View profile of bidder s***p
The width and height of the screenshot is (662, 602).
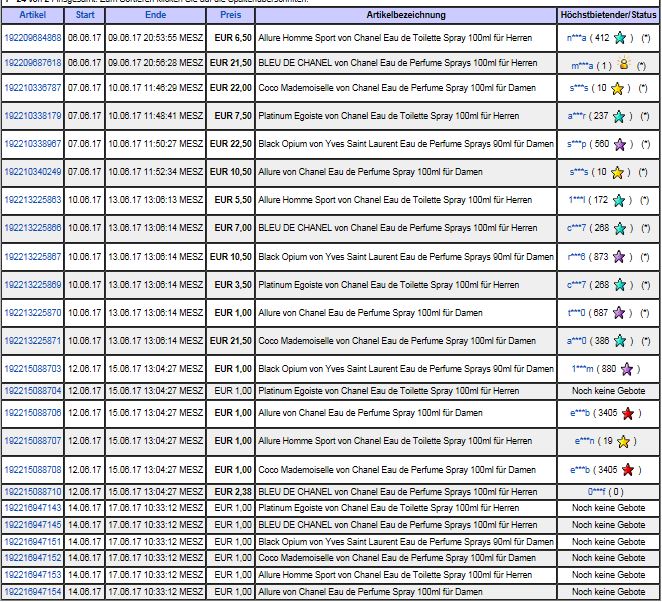pos(577,144)
